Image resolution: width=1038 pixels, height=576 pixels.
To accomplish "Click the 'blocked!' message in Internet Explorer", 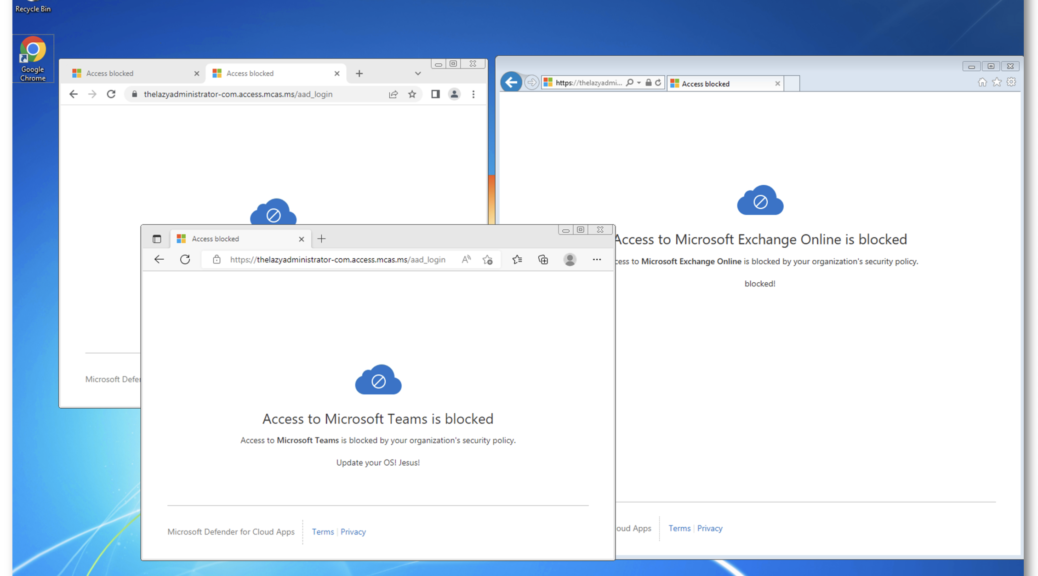I will pyautogui.click(x=760, y=283).
